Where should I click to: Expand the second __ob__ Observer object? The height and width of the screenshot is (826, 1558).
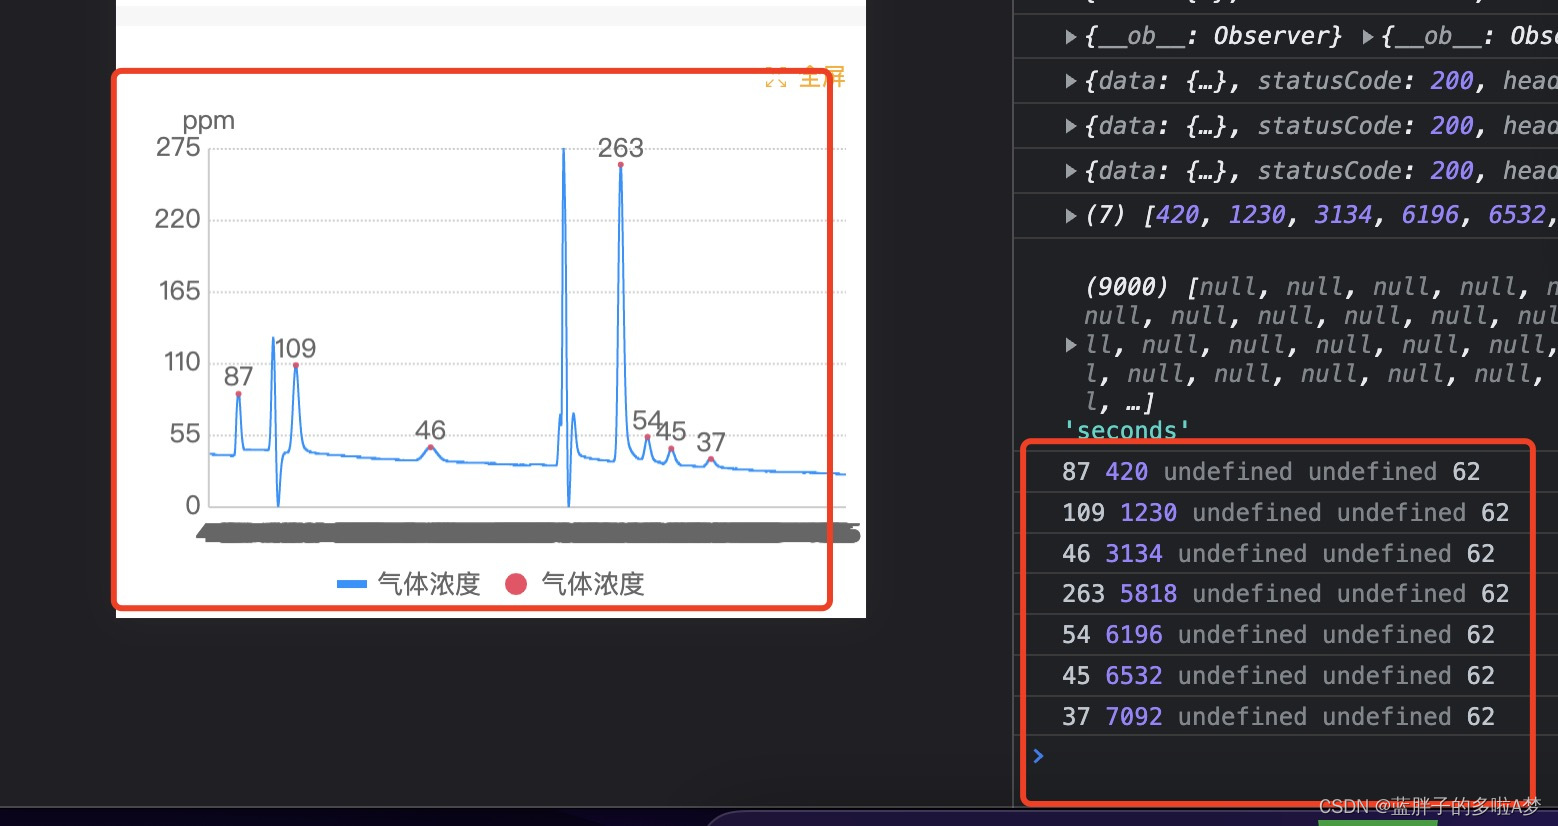(1367, 37)
